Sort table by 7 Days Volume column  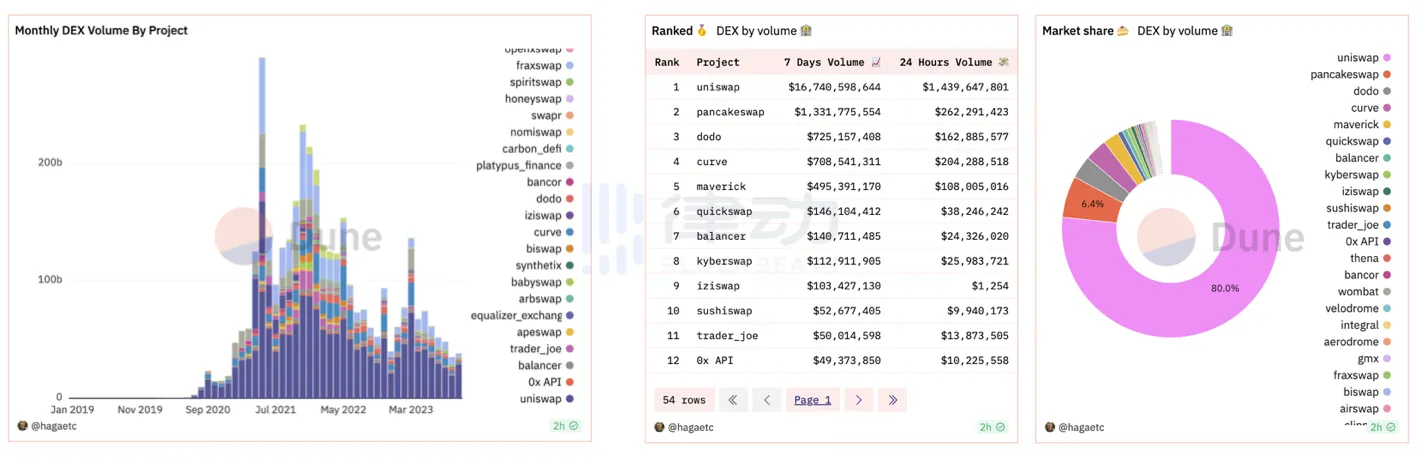[x=833, y=62]
